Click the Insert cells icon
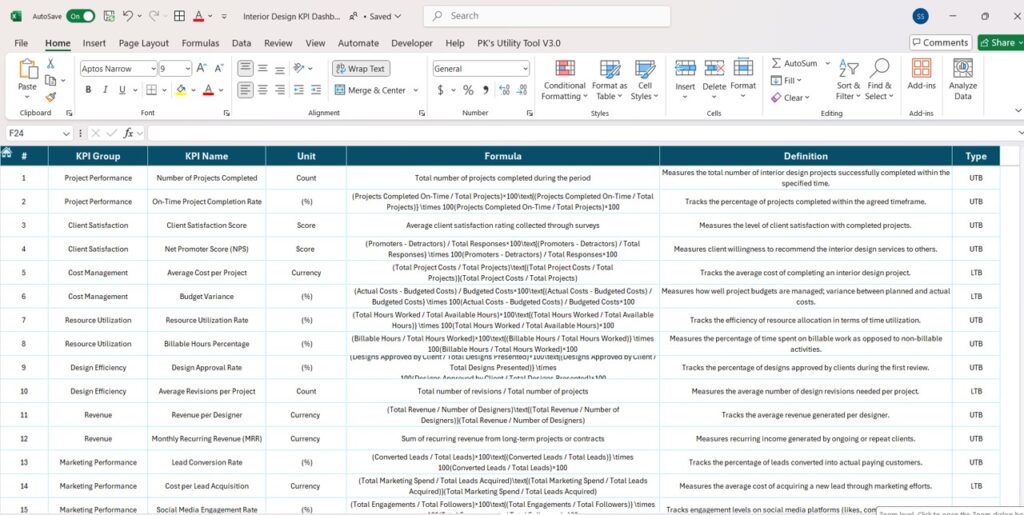This screenshot has width=1024, height=515. pyautogui.click(x=685, y=67)
